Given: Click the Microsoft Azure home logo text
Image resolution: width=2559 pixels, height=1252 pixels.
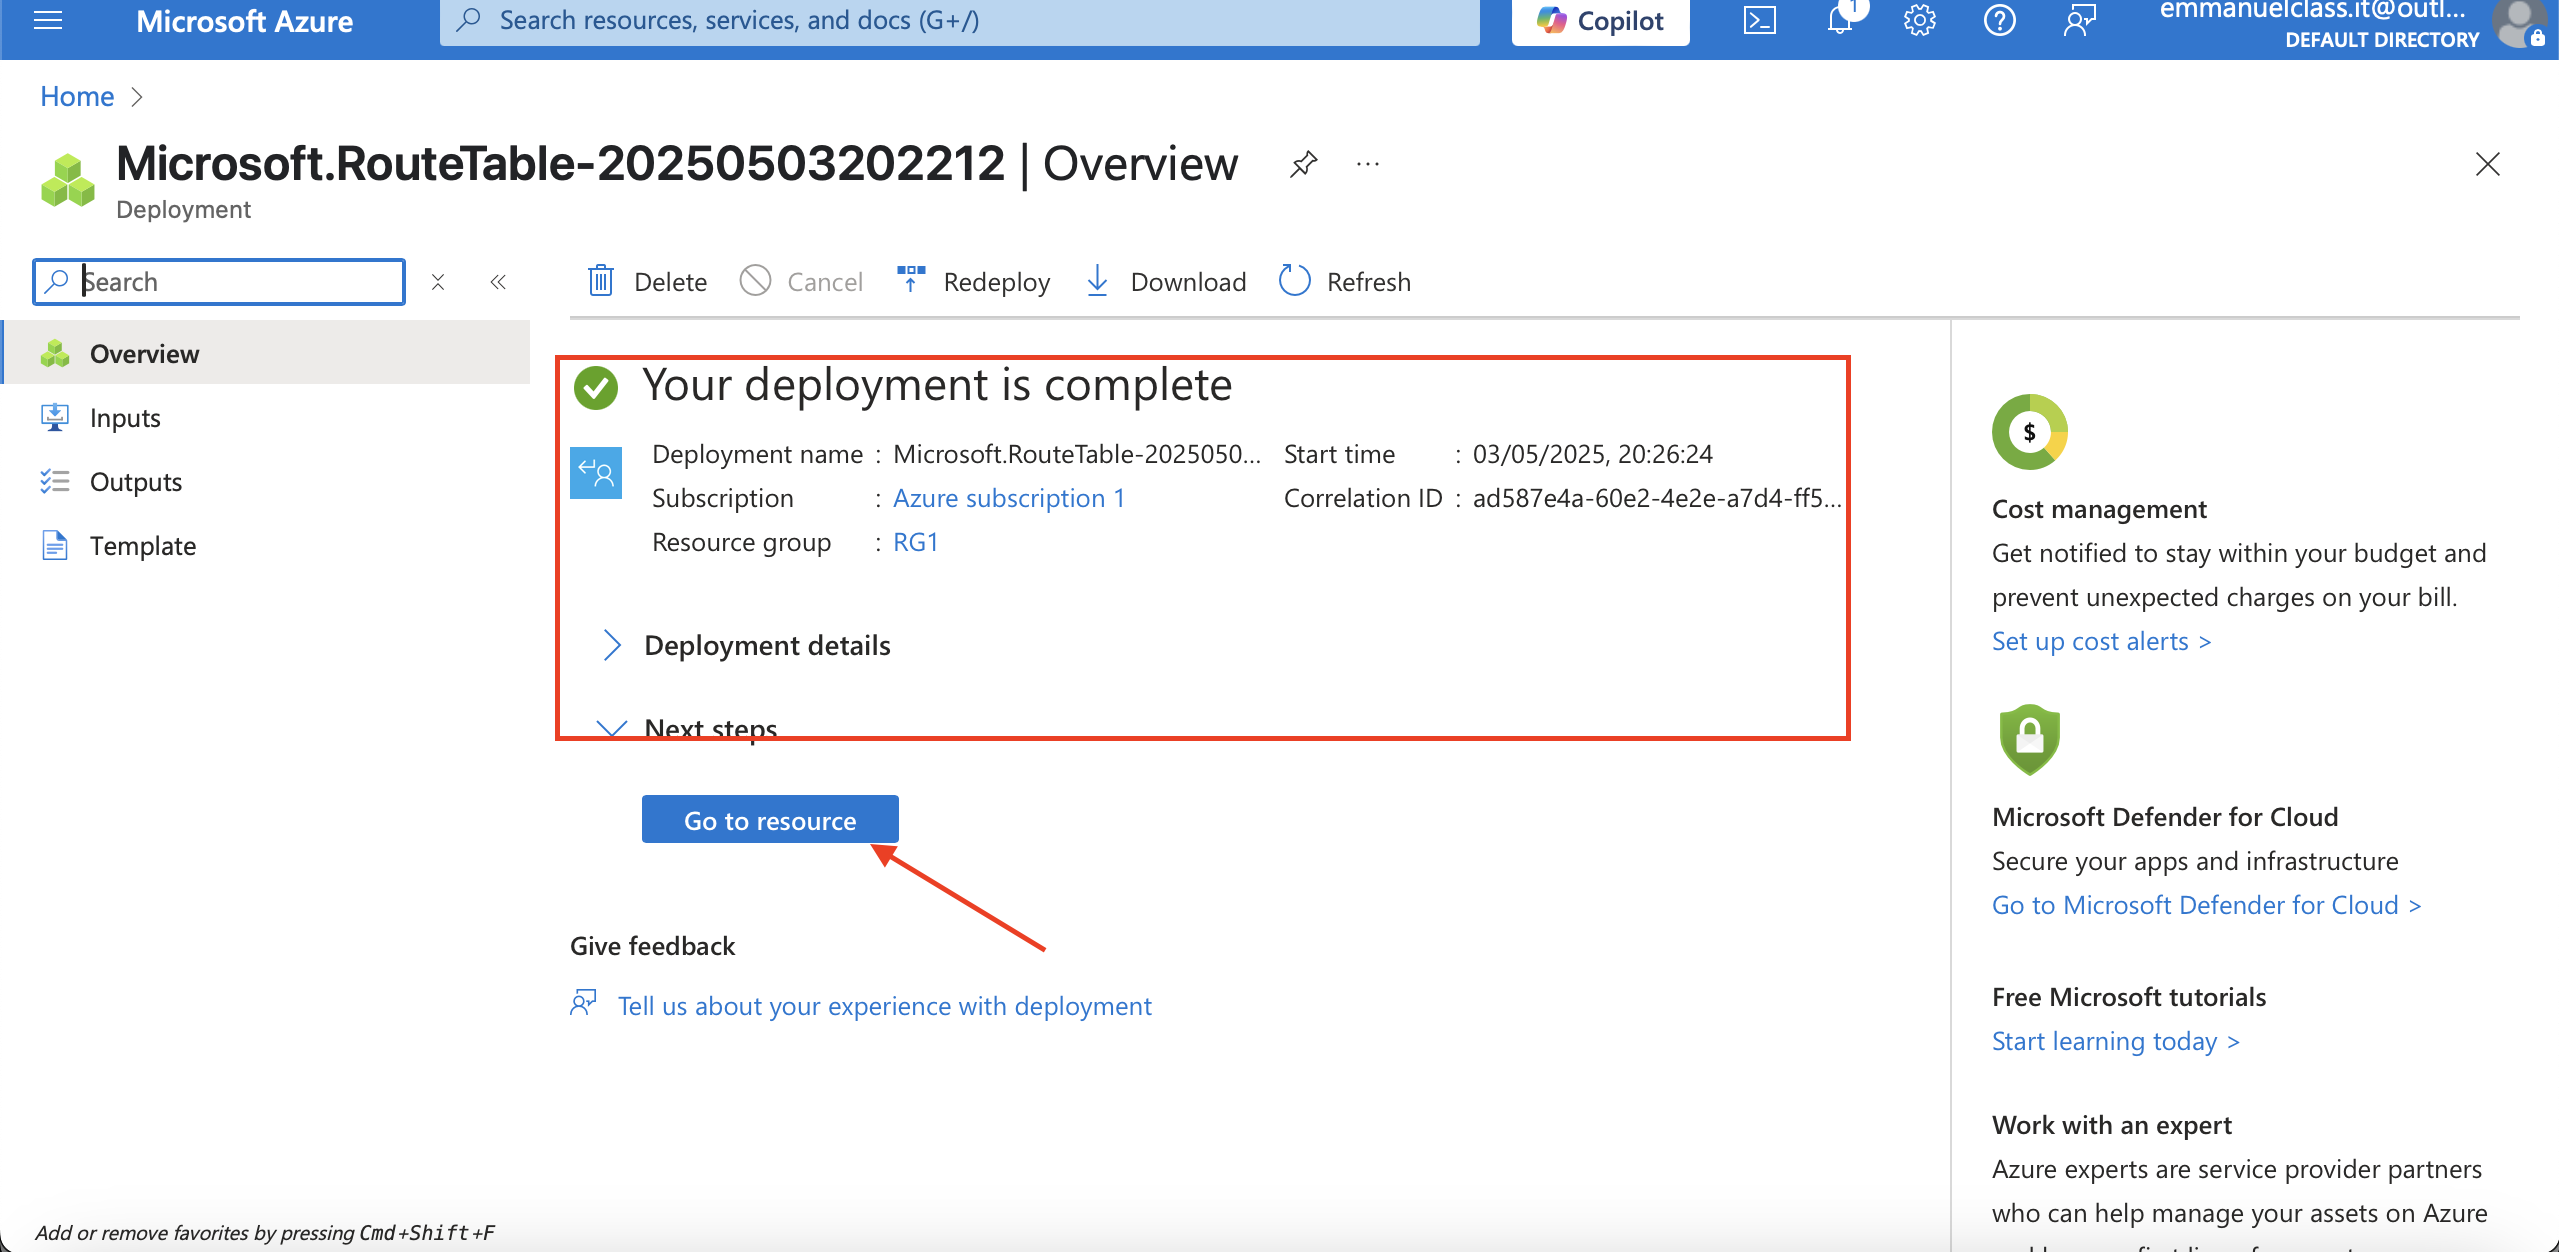Looking at the screenshot, I should 244,21.
